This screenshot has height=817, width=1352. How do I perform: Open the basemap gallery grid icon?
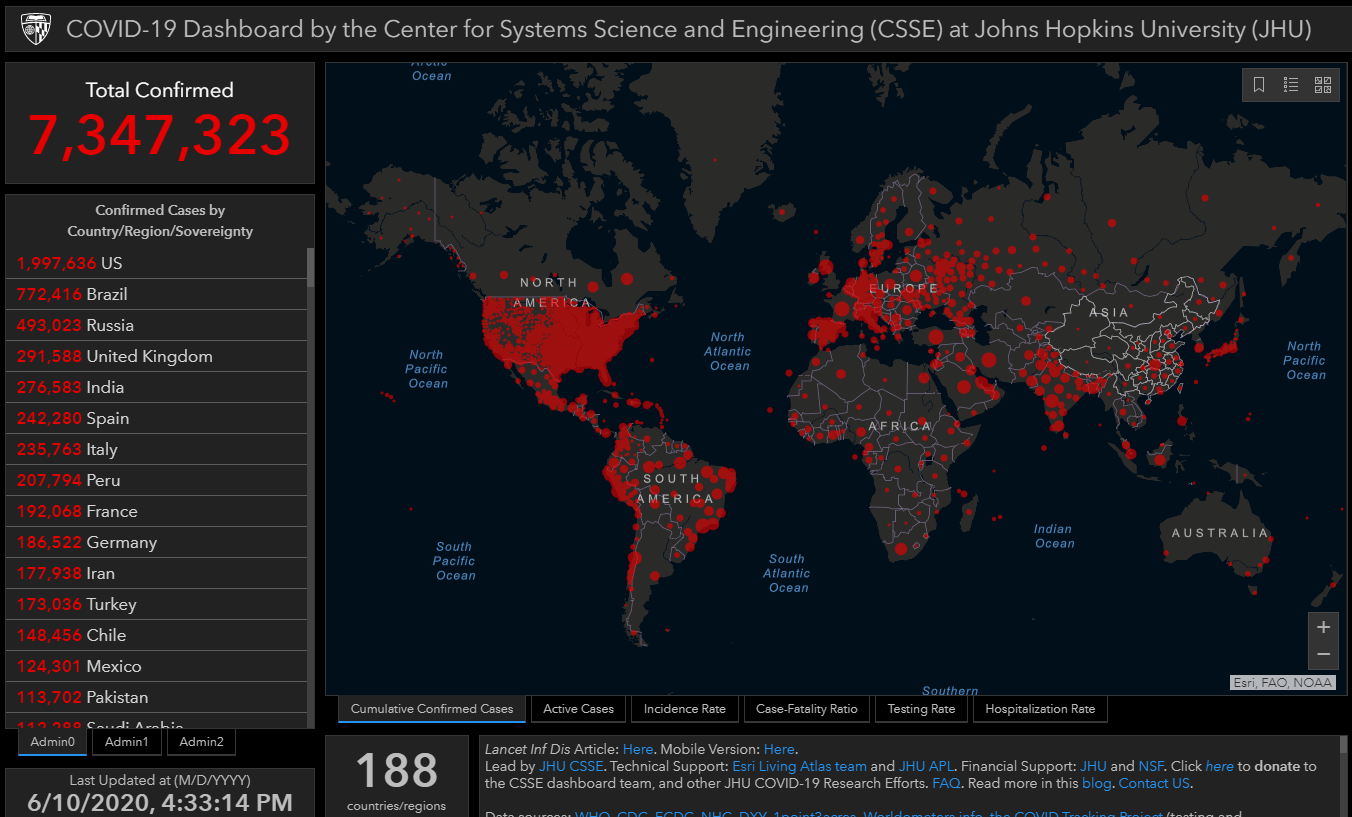pyautogui.click(x=1323, y=85)
